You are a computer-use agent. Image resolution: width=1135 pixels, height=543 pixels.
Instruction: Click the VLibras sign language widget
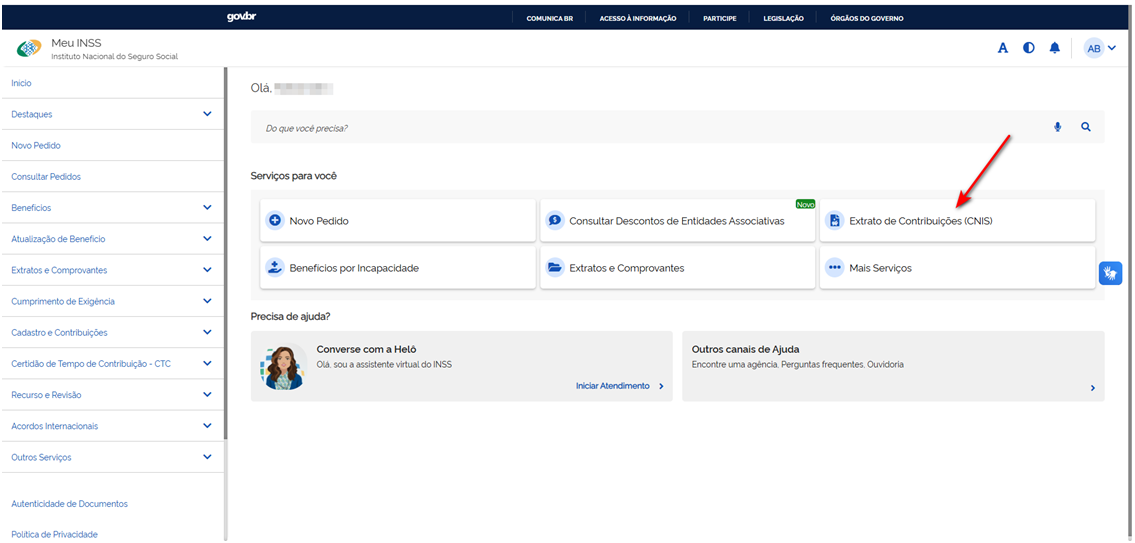click(1110, 273)
